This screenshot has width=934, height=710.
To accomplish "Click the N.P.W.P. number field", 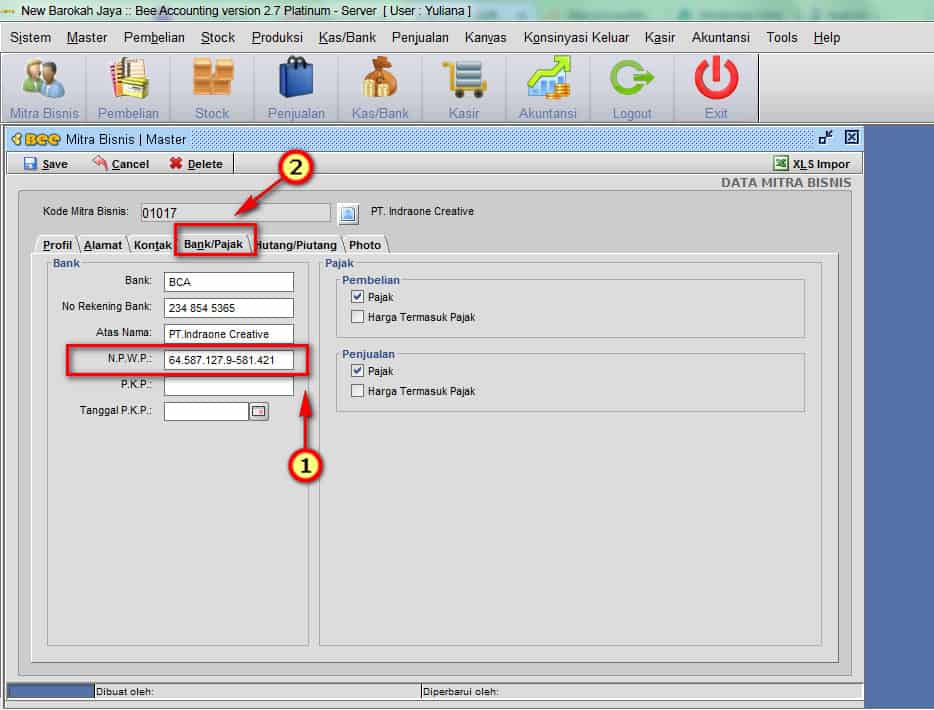I will 229,360.
